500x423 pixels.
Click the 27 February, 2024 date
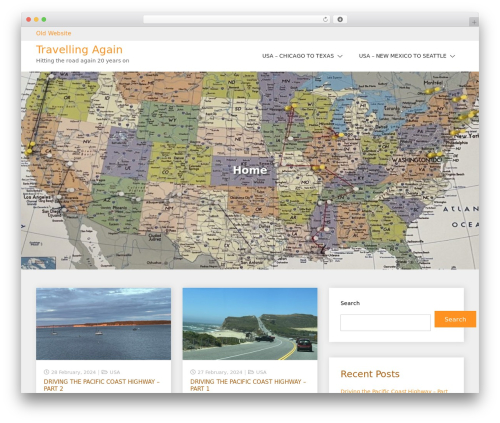point(220,372)
